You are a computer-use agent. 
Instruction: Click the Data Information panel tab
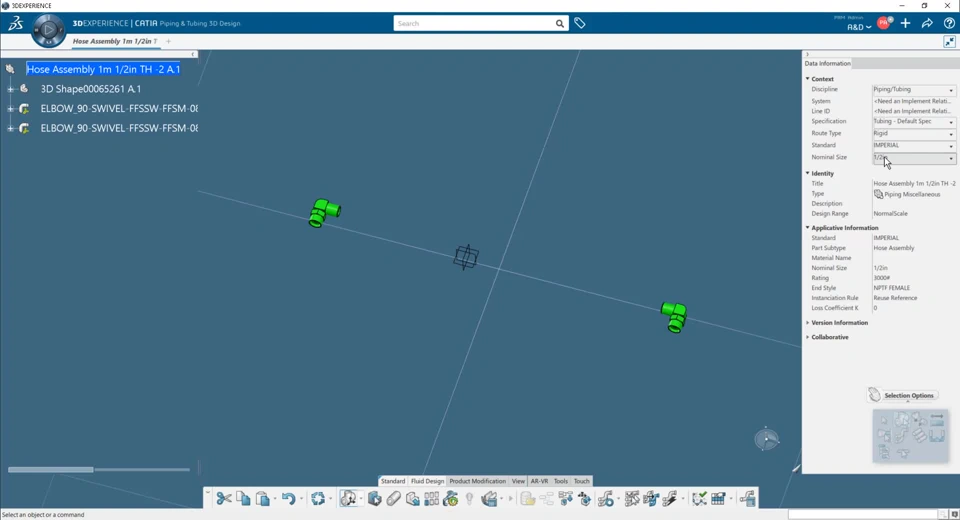pos(827,63)
